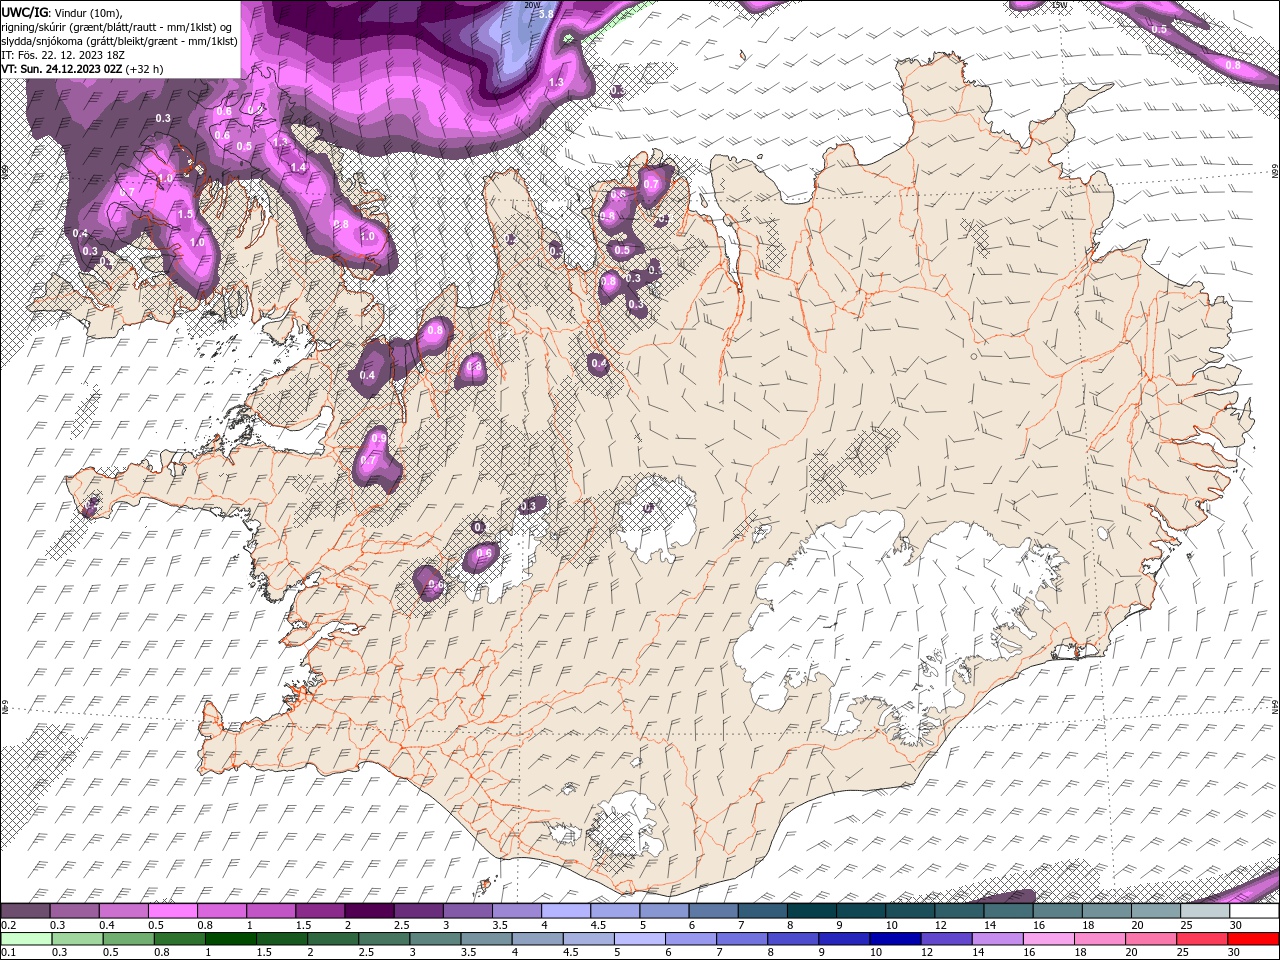1280x960 pixels.
Task: Click the UWC/IG title in header box
Action: click(x=24, y=12)
